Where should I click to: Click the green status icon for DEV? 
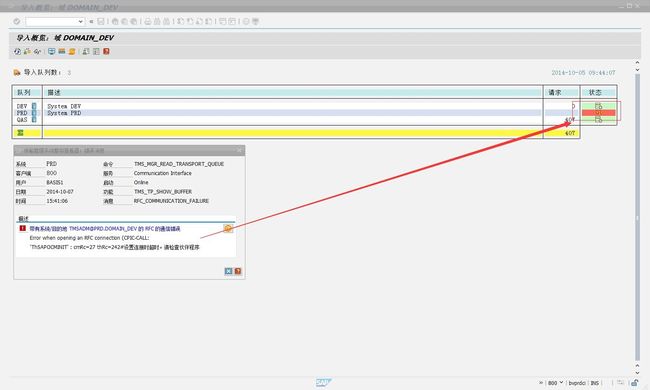pos(599,107)
